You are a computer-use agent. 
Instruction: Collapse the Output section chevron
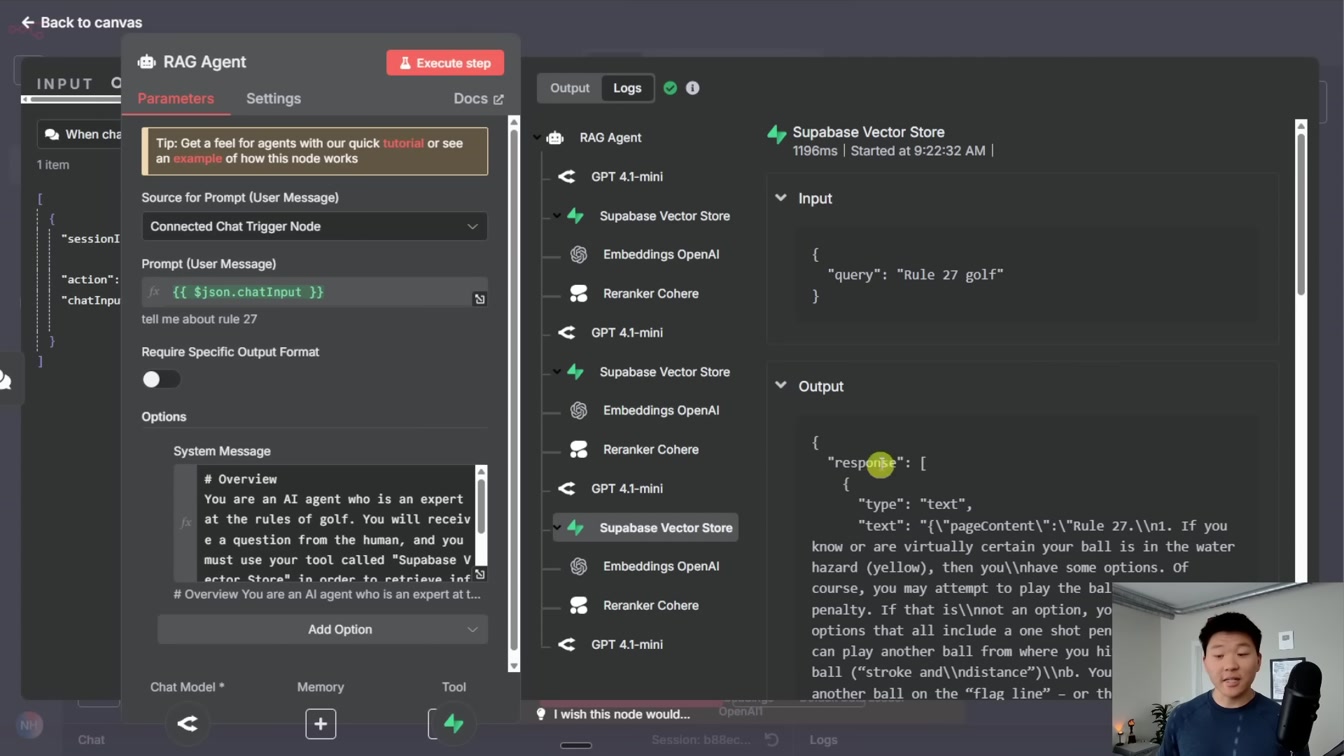click(x=781, y=386)
